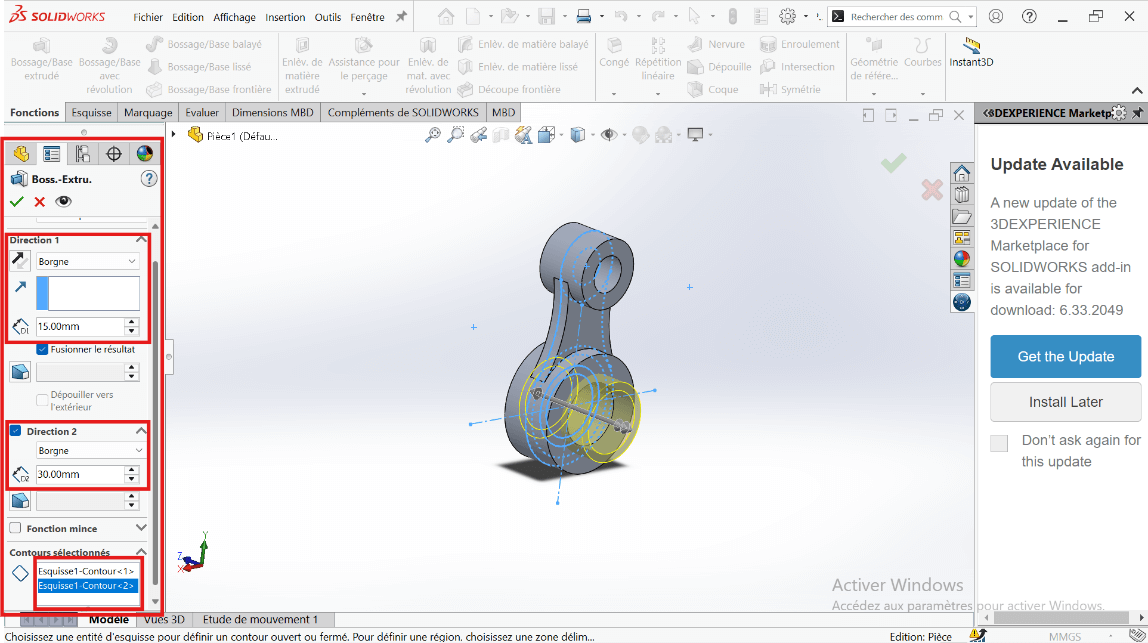The image size is (1148, 643).
Task: Uncheck Fusionner le résultat checkbox
Action: click(x=42, y=349)
